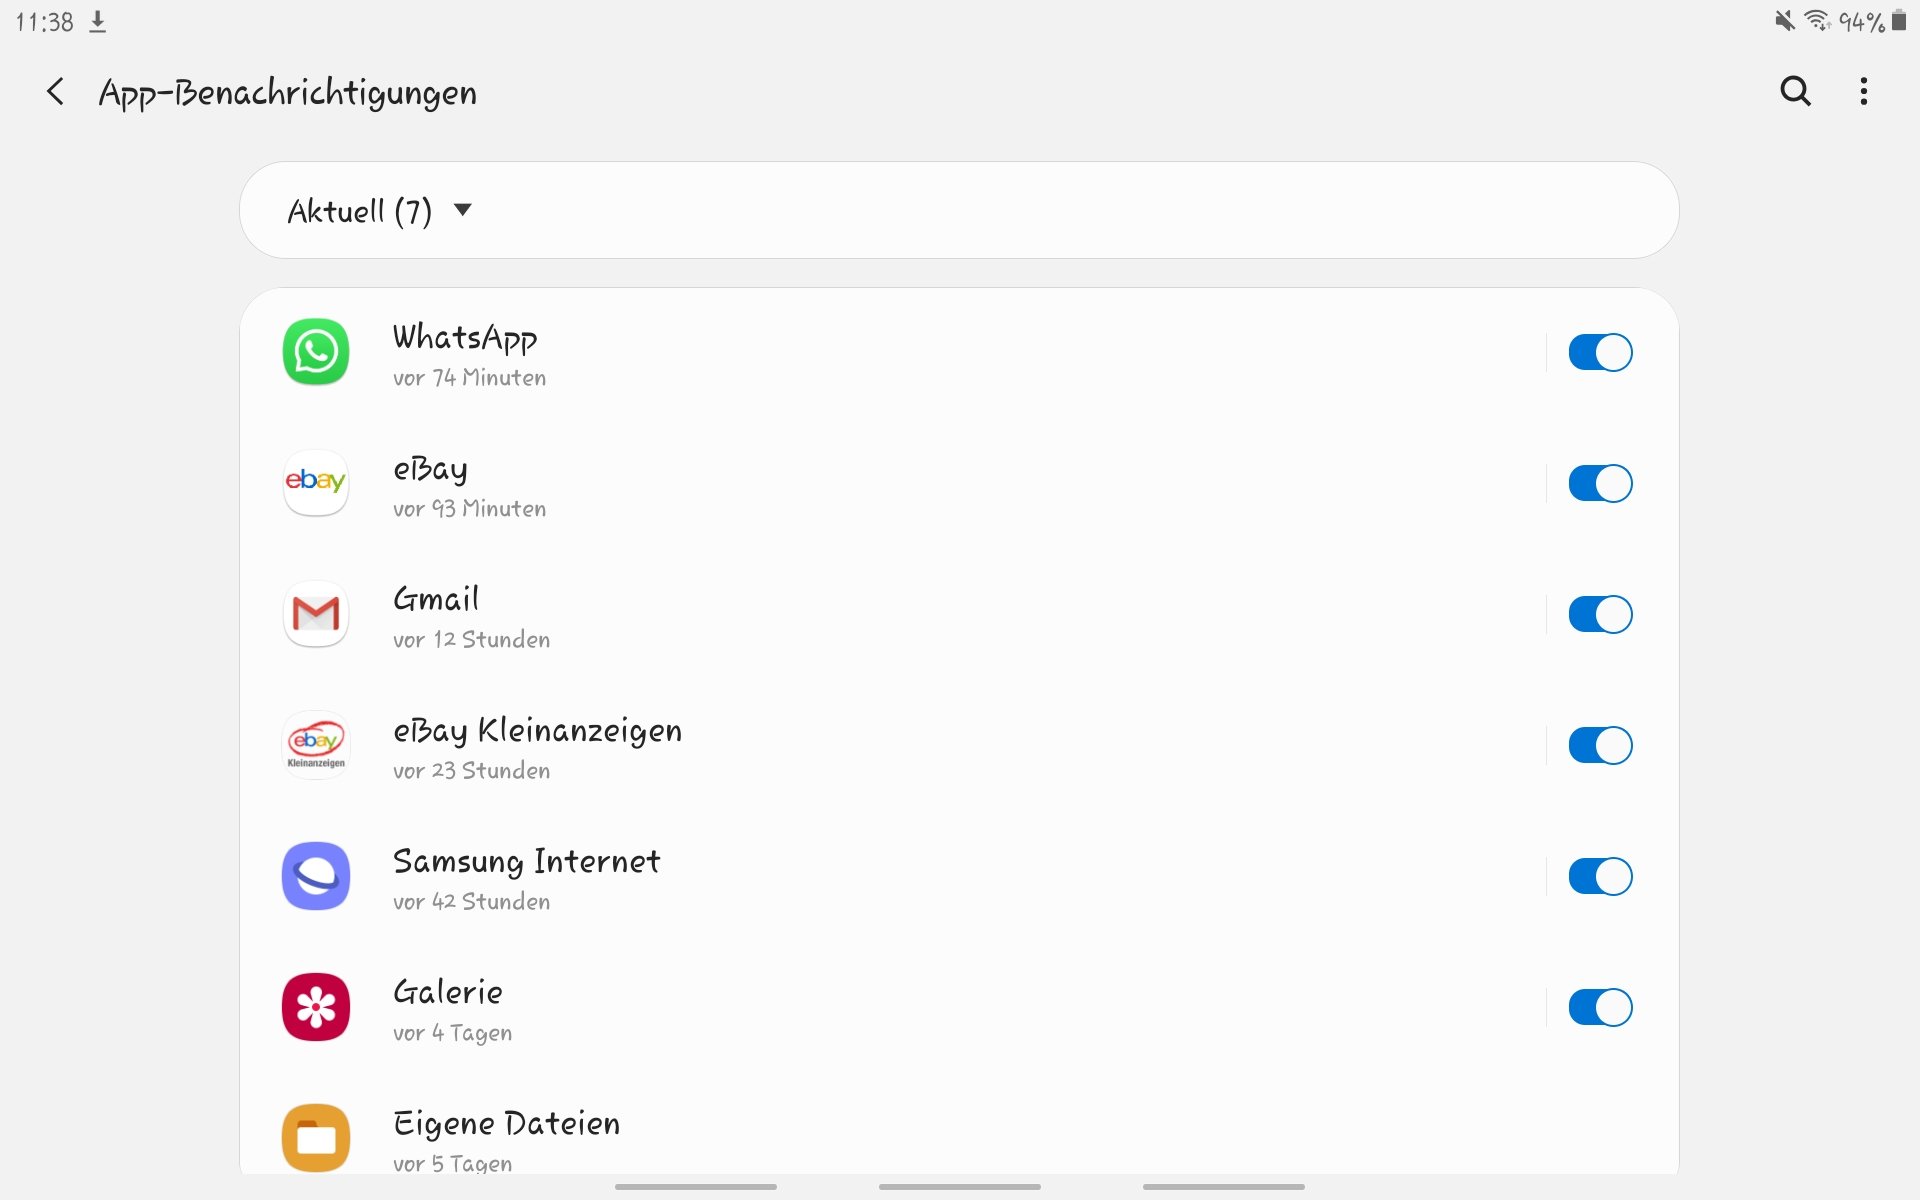
Task: Disable Samsung Internet notifications toggle
Action: 1600,876
